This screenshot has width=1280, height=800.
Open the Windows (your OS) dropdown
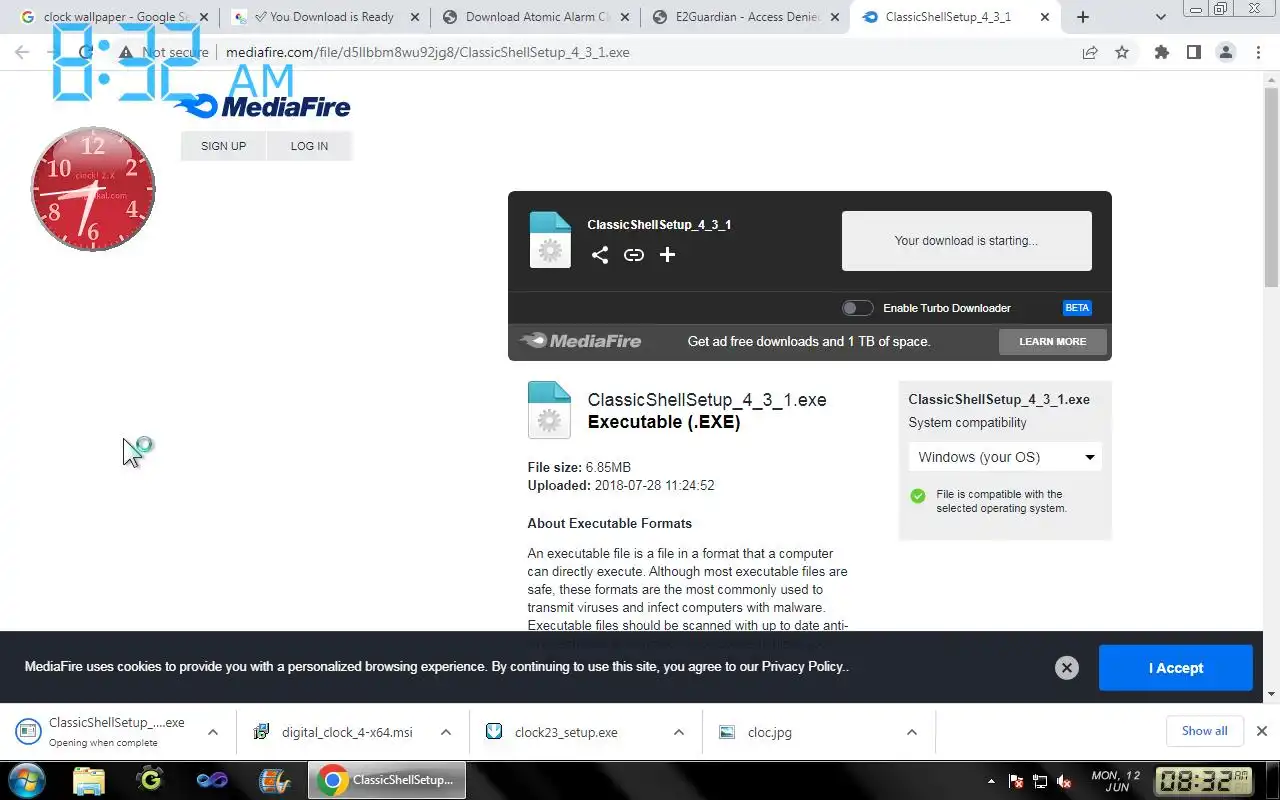tap(1005, 457)
